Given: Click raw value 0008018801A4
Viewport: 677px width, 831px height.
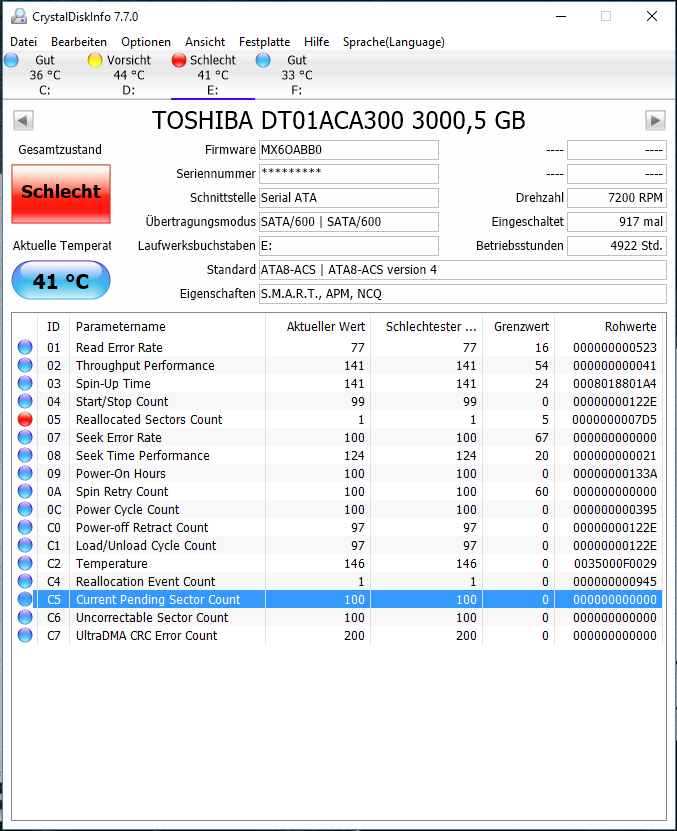Looking at the screenshot, I should click(x=615, y=384).
